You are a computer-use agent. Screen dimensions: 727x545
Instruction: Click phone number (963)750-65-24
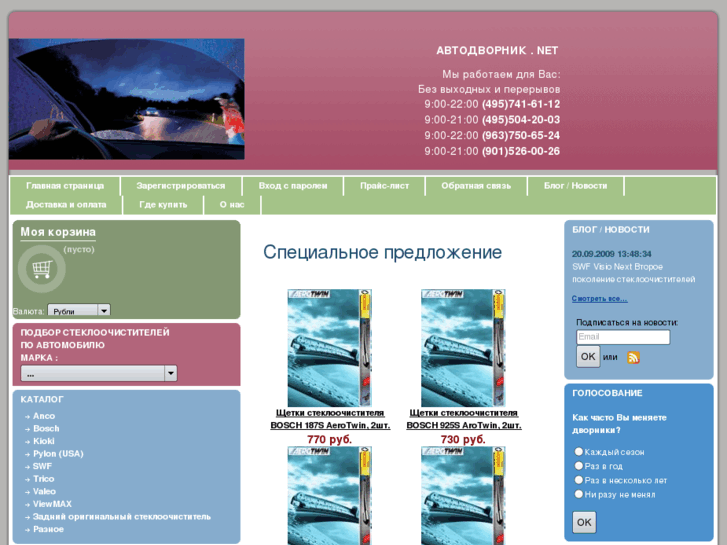tap(521, 135)
